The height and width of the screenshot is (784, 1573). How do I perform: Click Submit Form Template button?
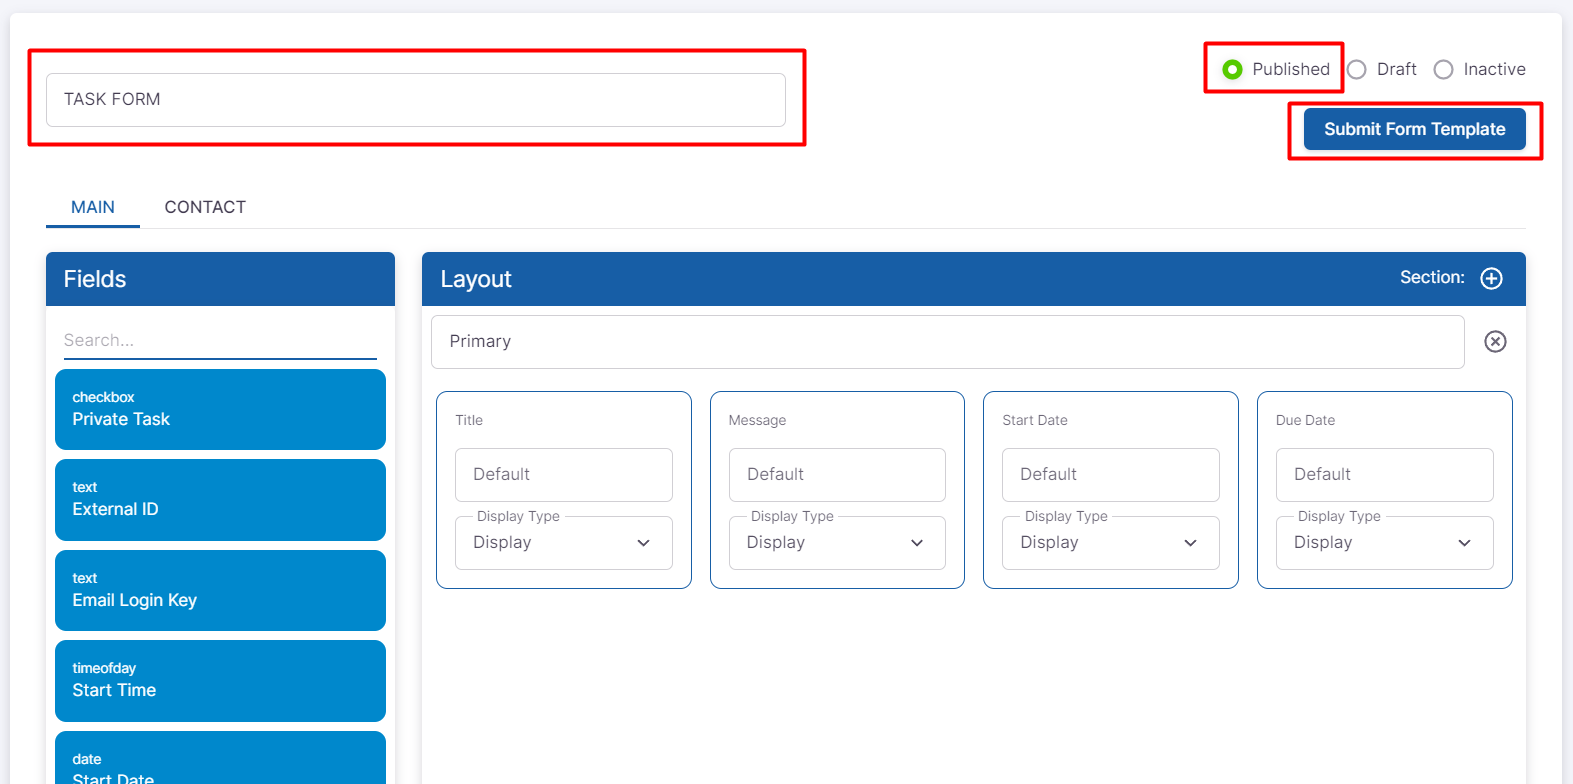tap(1414, 129)
